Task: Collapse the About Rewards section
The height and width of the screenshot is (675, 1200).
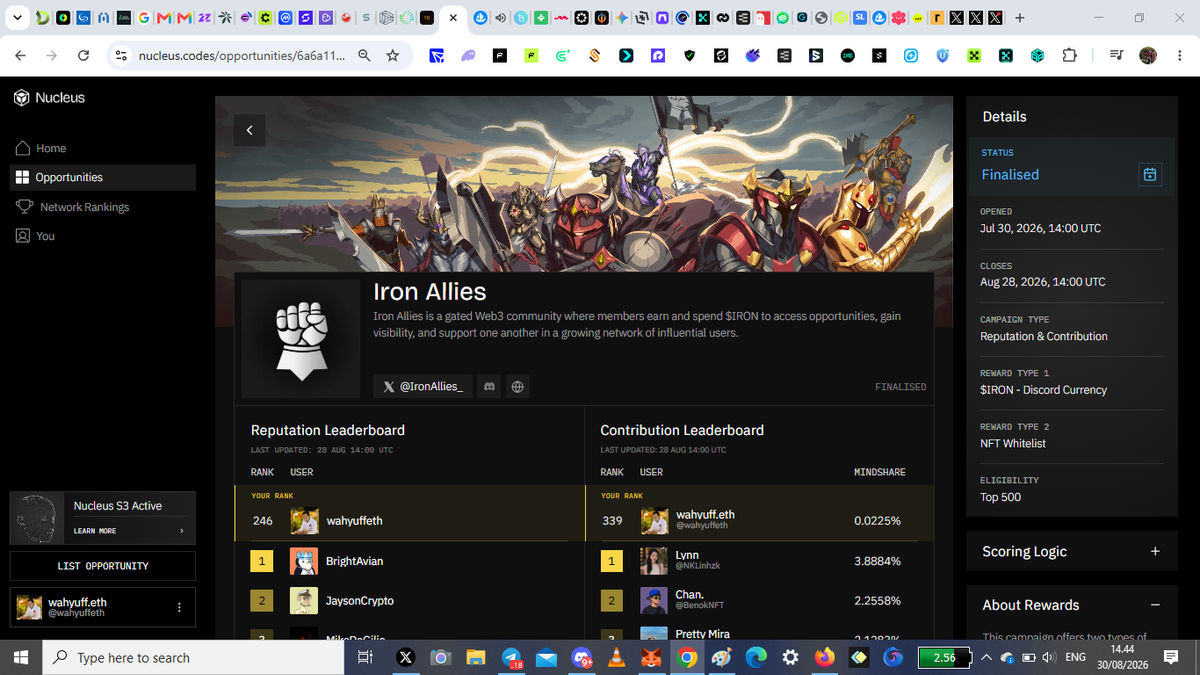Action: coord(1155,605)
